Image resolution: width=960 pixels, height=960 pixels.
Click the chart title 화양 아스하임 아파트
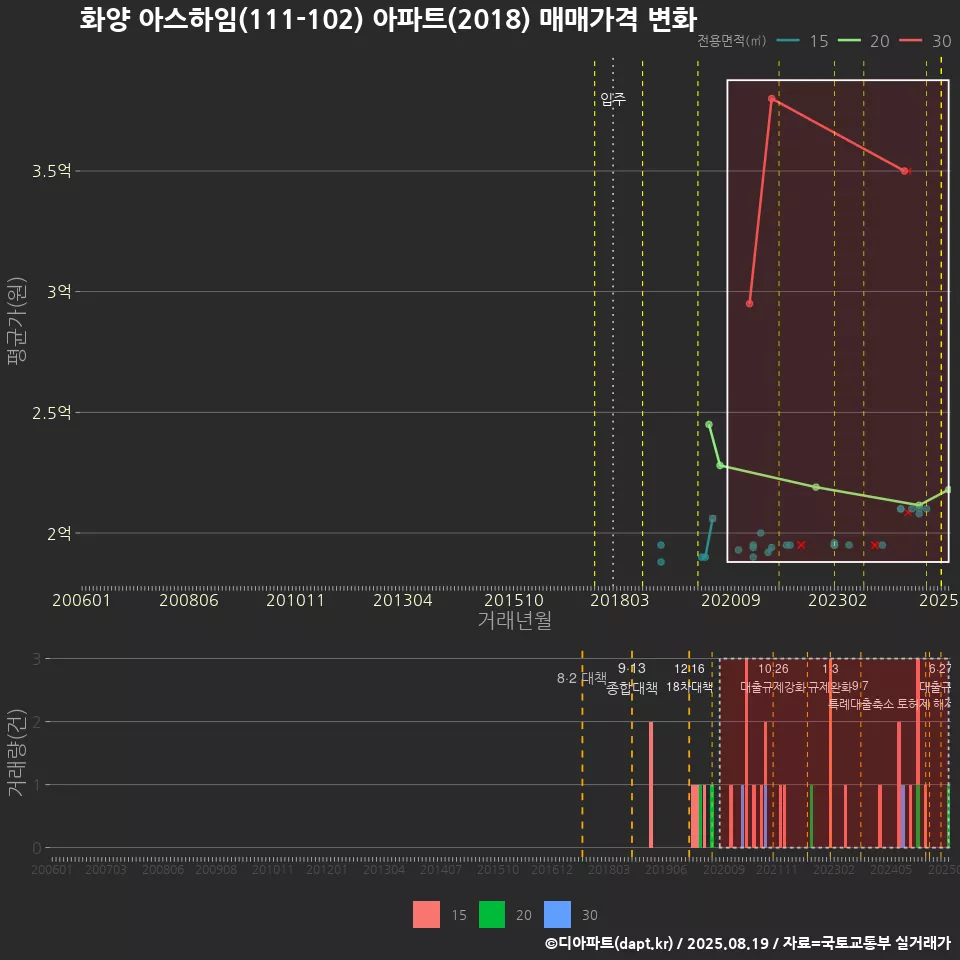388,19
